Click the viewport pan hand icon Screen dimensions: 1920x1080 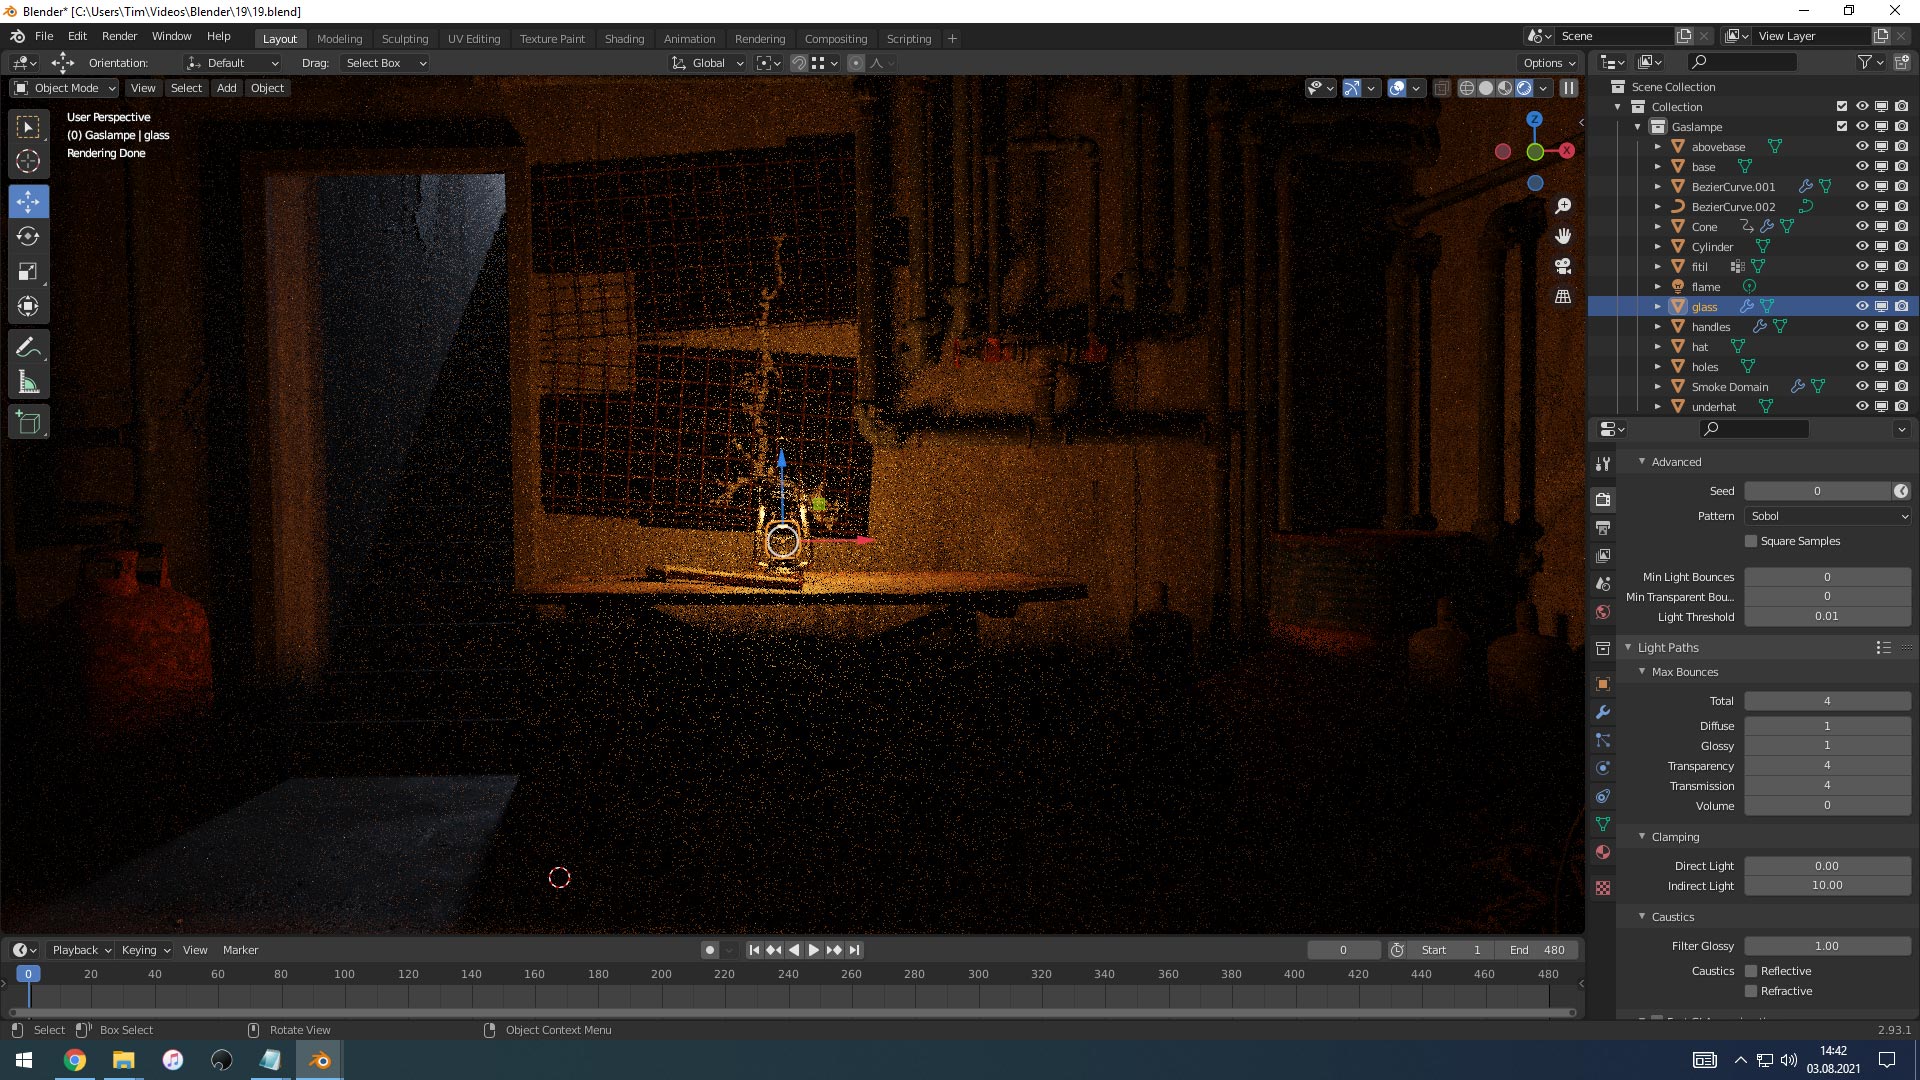tap(1563, 236)
